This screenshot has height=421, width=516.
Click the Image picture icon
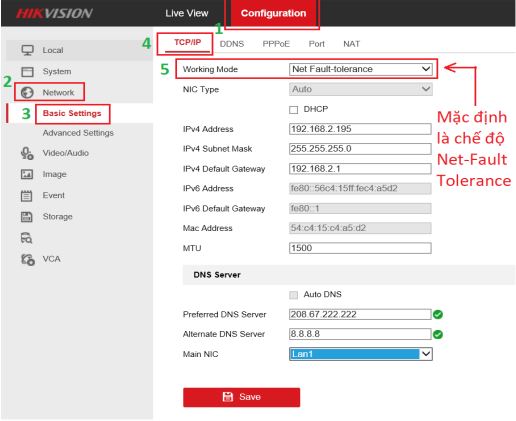27,174
